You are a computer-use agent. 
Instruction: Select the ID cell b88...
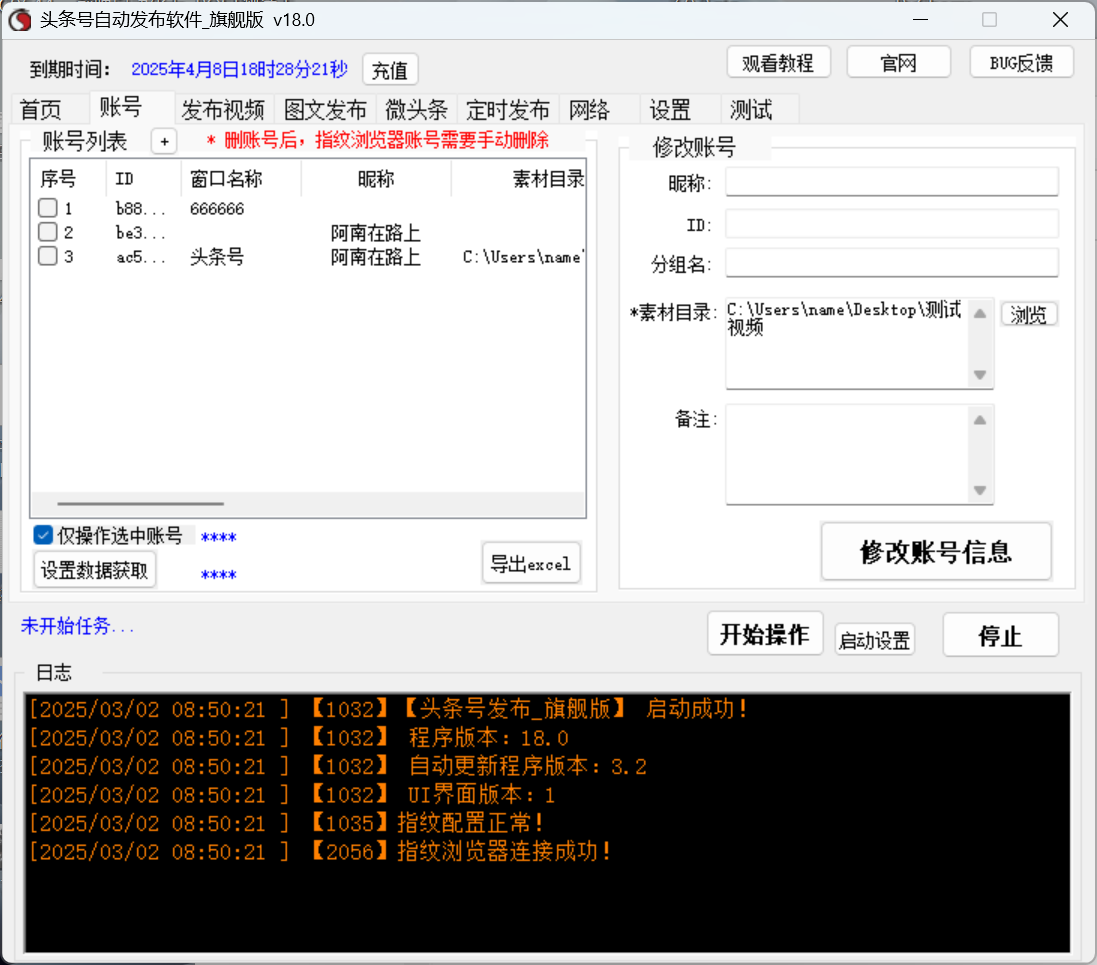tap(141, 209)
